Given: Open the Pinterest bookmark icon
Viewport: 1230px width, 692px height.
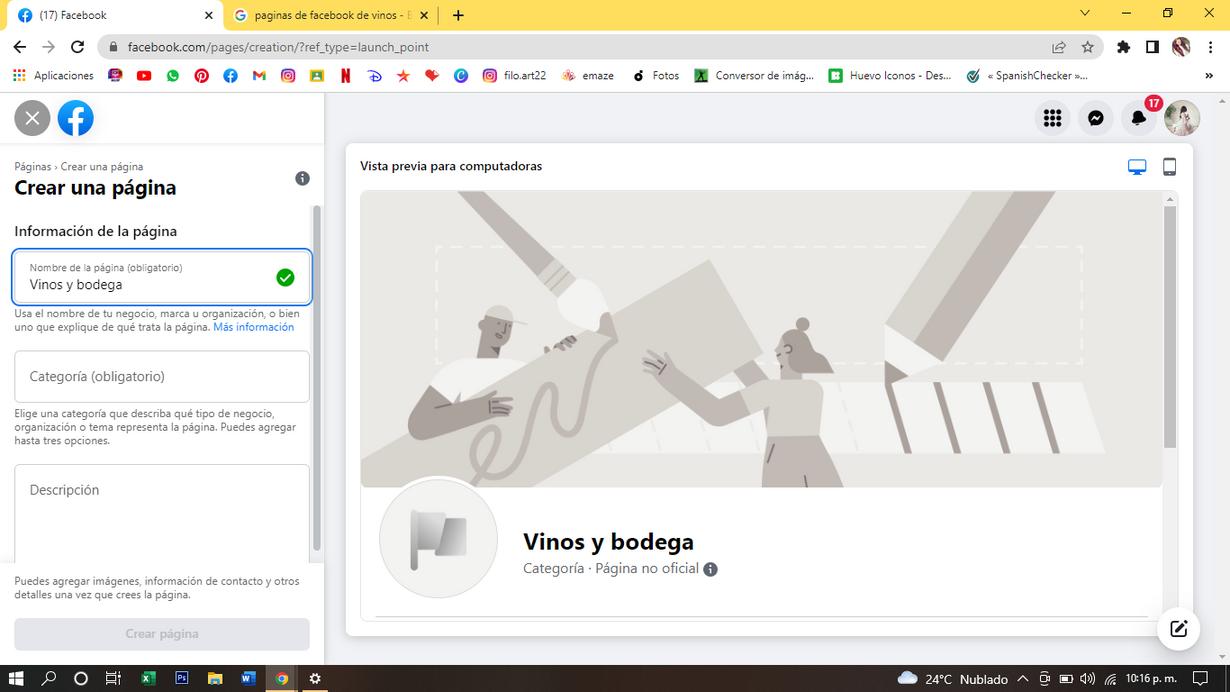Looking at the screenshot, I should tap(202, 76).
